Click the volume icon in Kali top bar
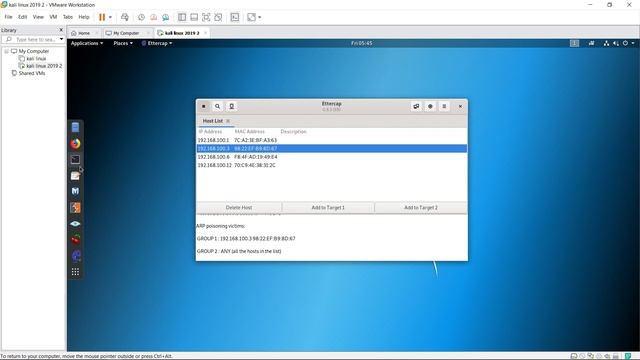Viewport: 640px width, 360px height. pos(616,43)
